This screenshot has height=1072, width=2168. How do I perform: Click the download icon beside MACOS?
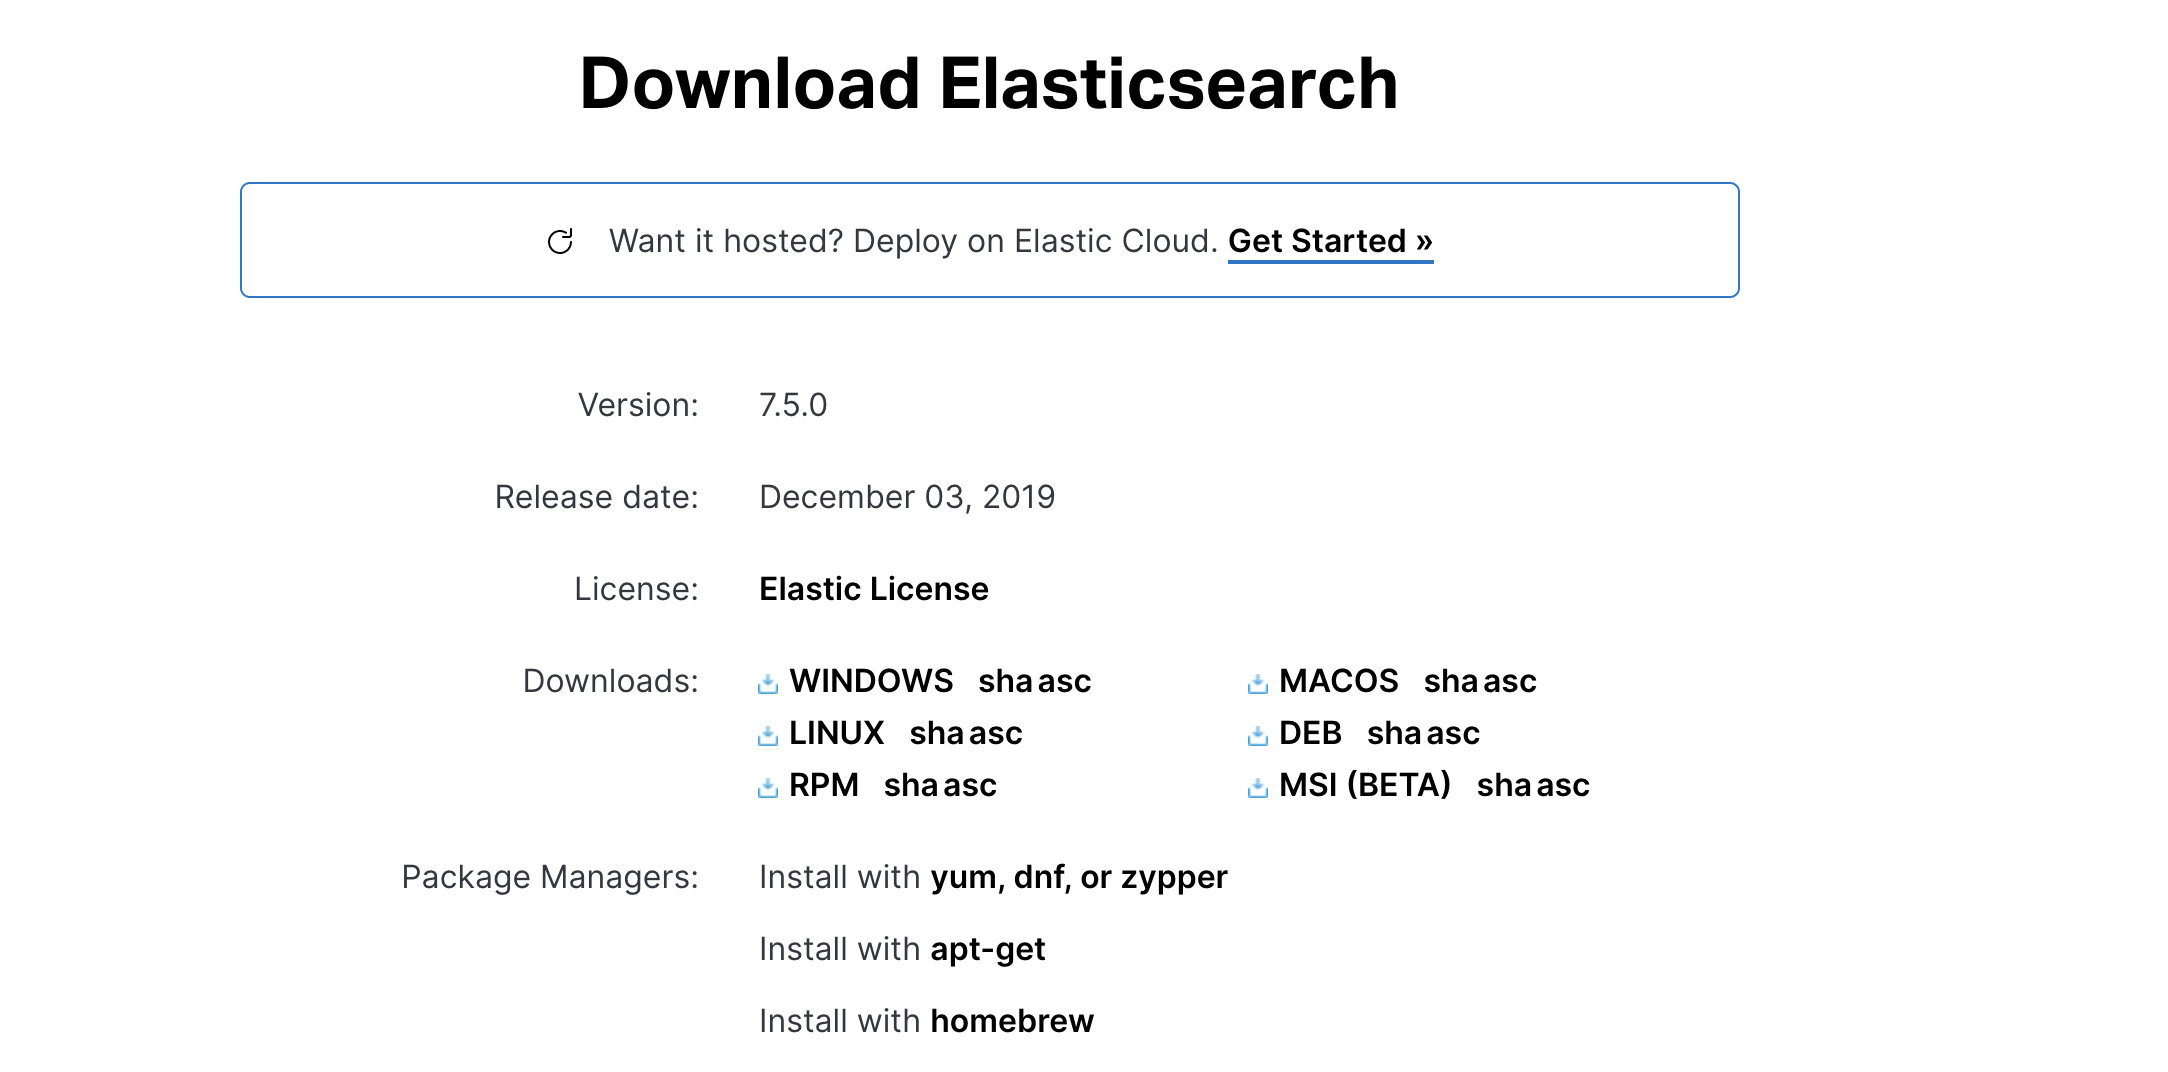(x=1258, y=684)
